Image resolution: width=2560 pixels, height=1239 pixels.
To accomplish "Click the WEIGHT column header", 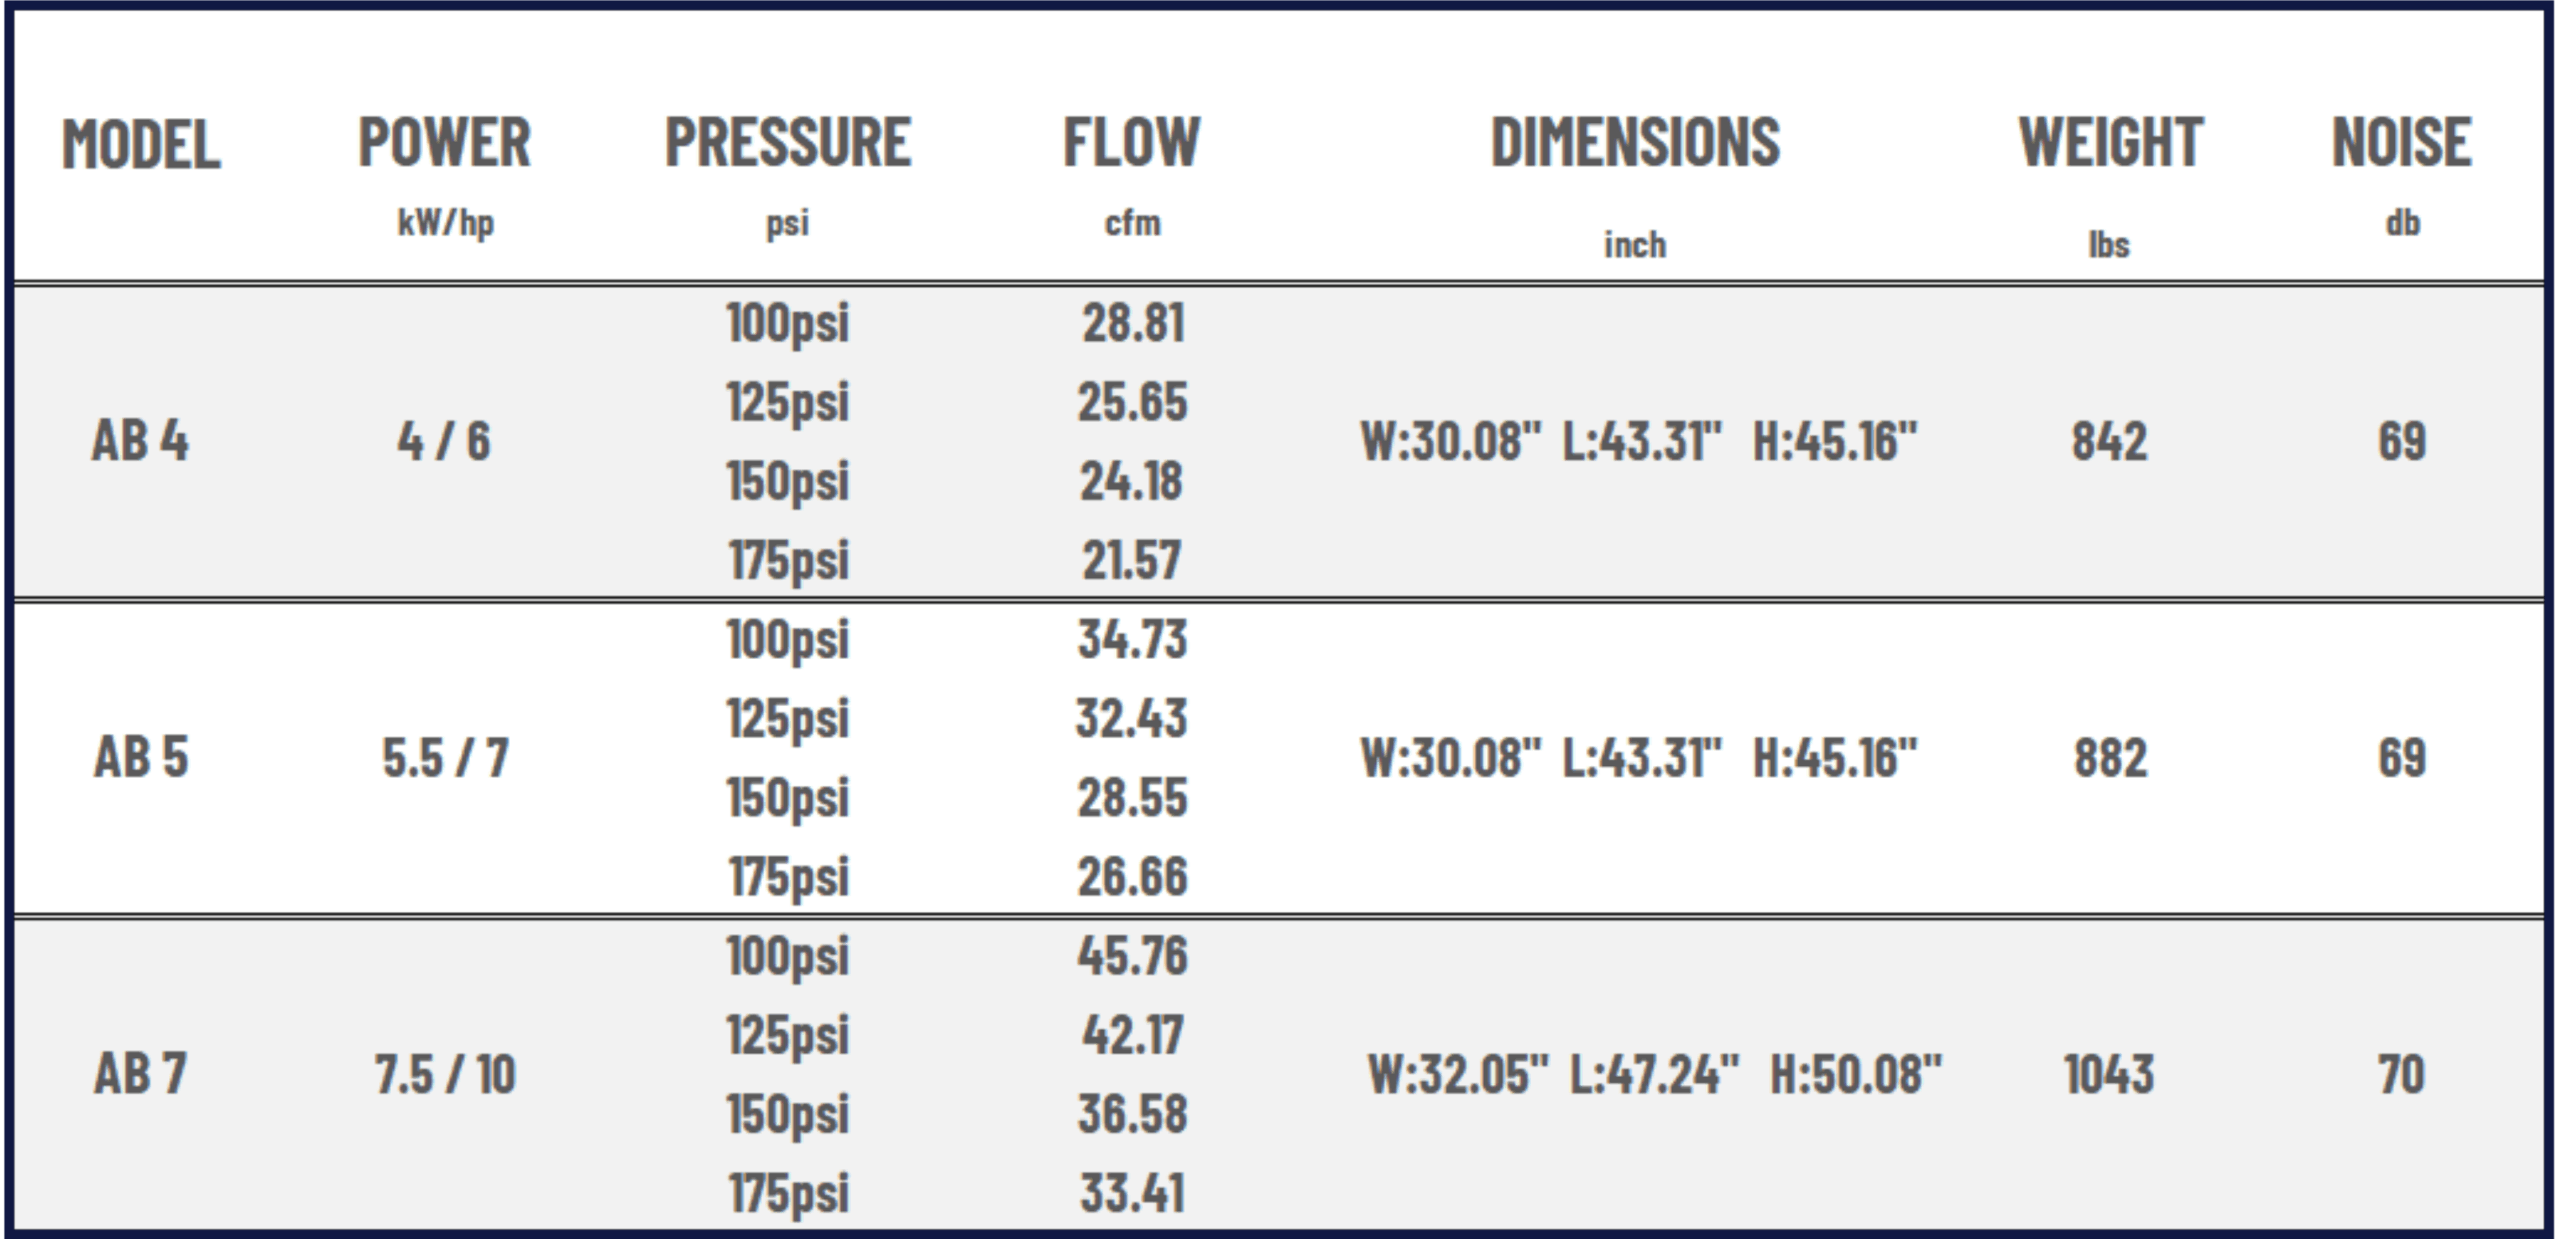I will coord(2110,142).
